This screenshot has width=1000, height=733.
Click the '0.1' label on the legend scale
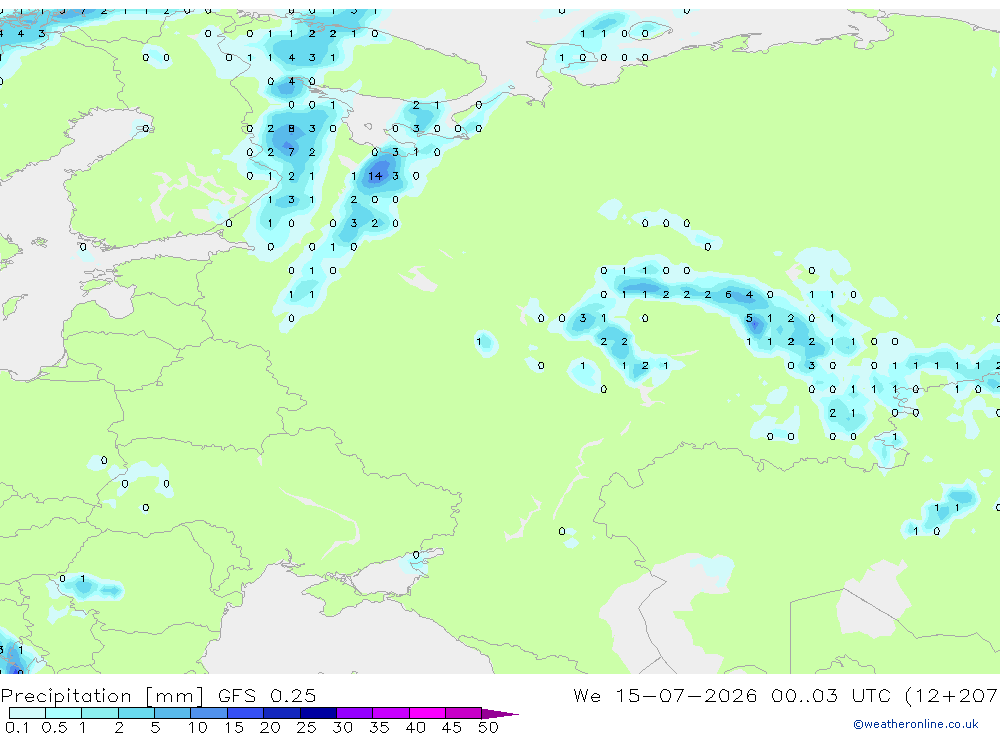point(17,727)
